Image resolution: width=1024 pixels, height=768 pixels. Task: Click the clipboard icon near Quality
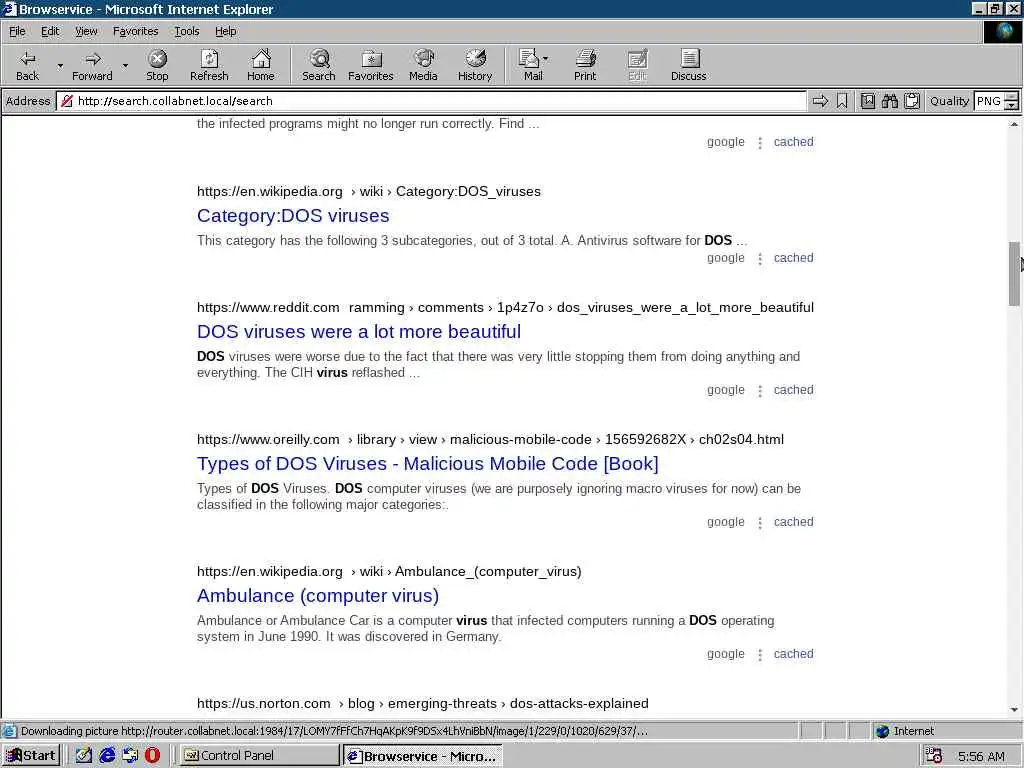coord(912,101)
